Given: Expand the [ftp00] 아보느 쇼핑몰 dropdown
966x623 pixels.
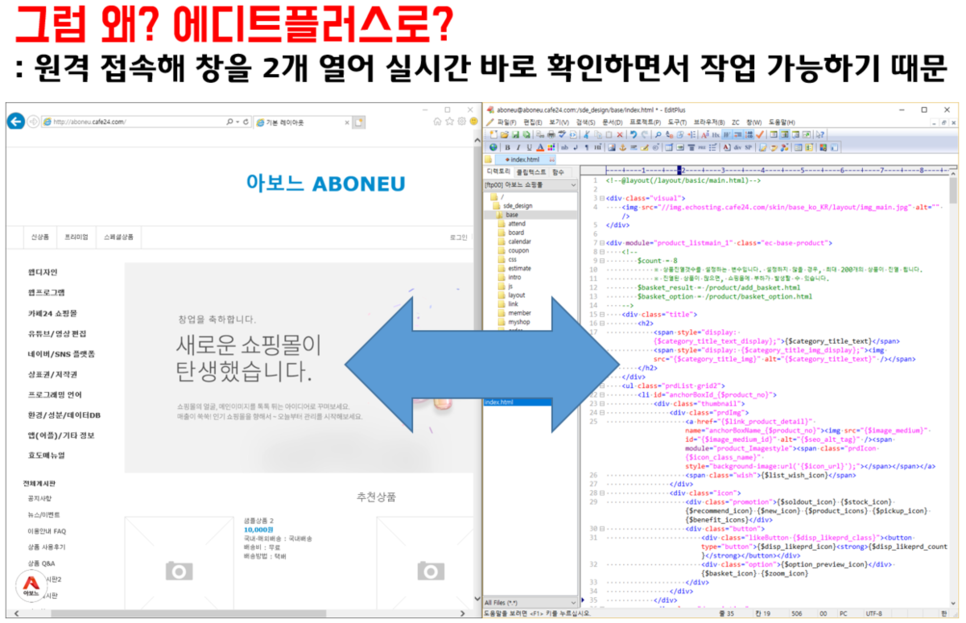Looking at the screenshot, I should coord(573,185).
